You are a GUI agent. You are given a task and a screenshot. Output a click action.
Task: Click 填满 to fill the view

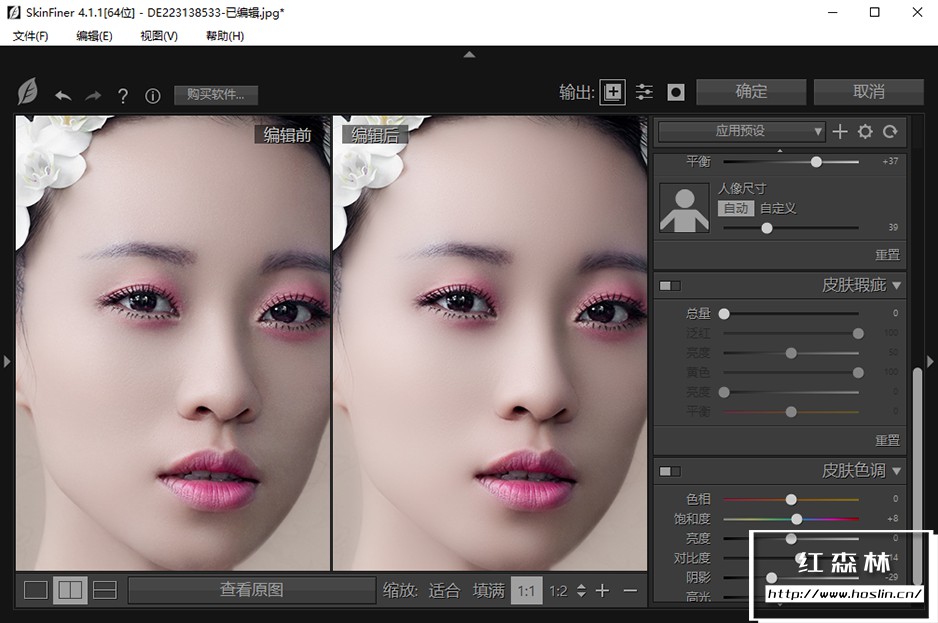489,591
